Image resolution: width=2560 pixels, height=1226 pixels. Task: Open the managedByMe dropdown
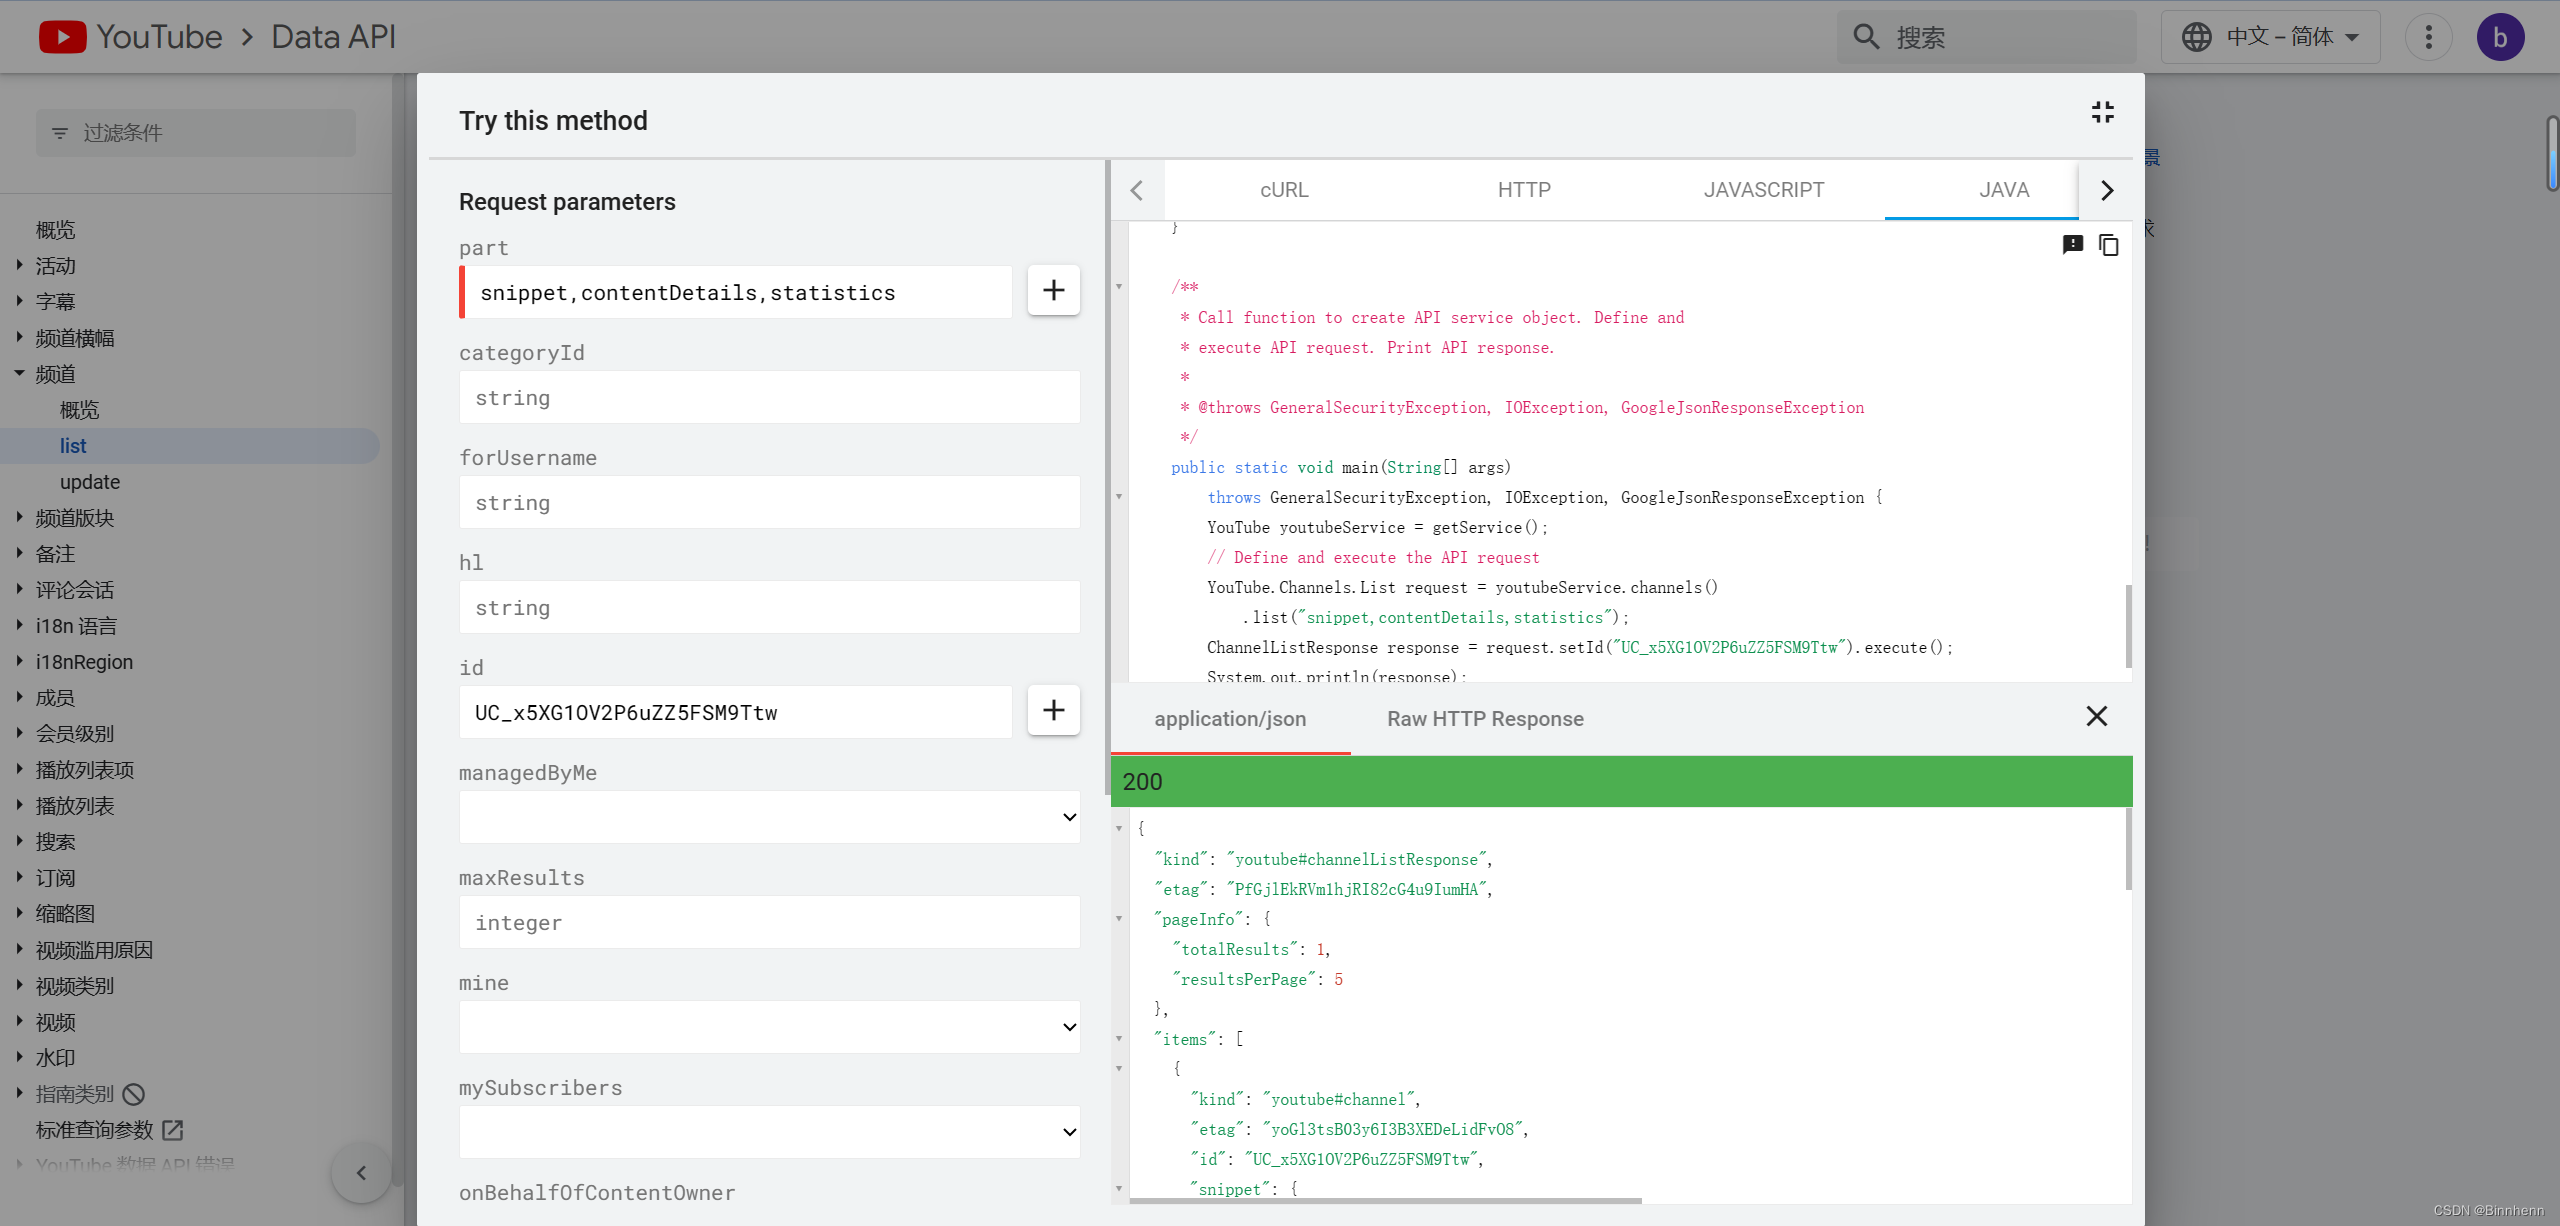click(769, 817)
